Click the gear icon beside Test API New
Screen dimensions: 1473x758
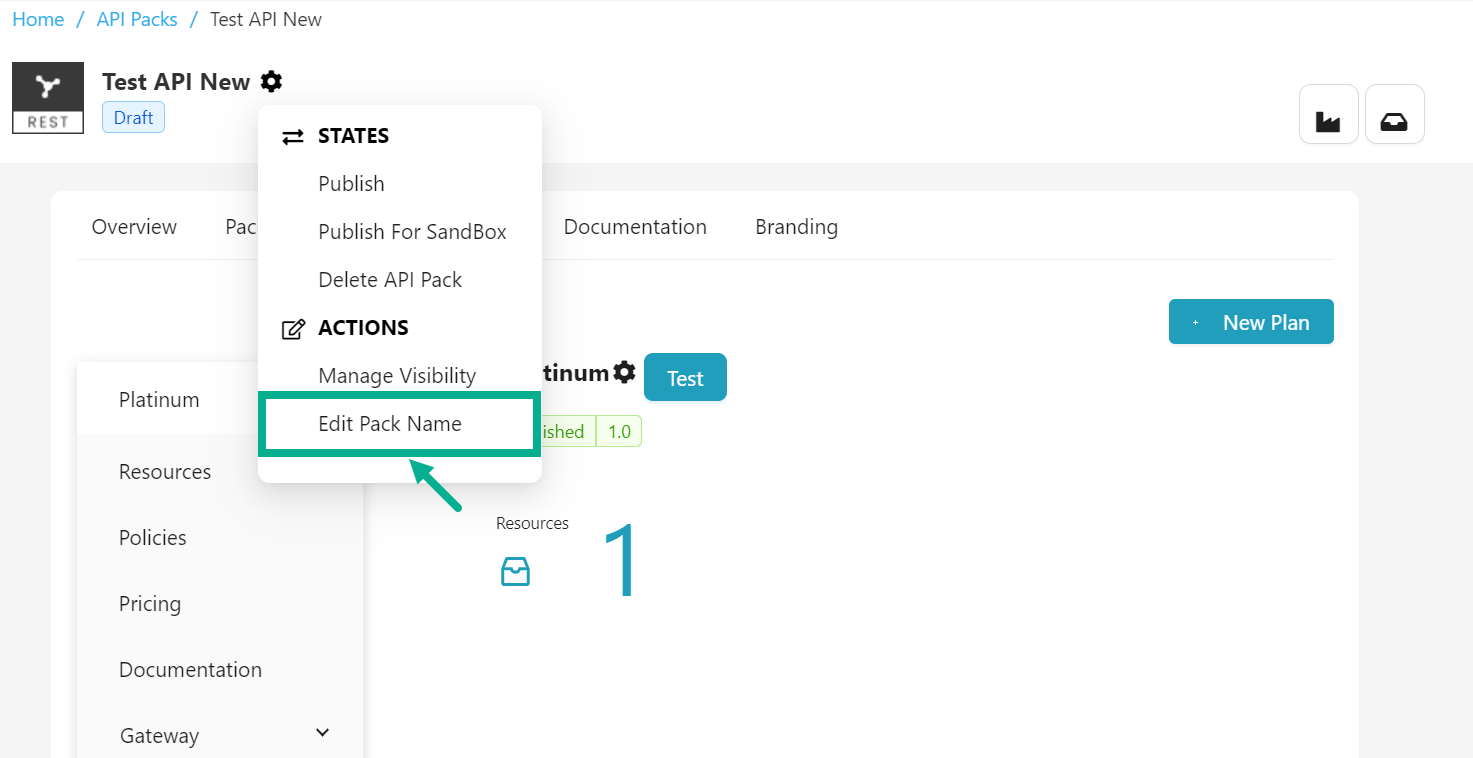click(271, 82)
